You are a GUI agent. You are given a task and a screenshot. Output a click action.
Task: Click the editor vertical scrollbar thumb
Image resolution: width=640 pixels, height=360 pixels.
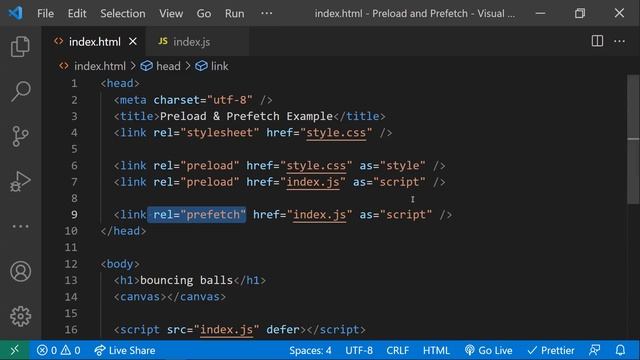coord(633,139)
